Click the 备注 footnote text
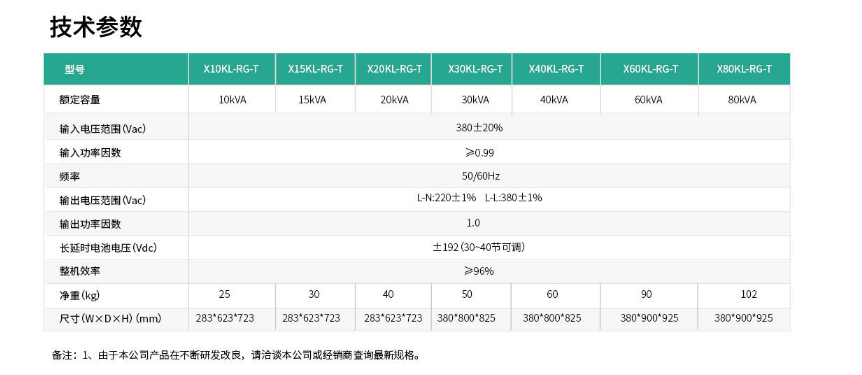 237,355
